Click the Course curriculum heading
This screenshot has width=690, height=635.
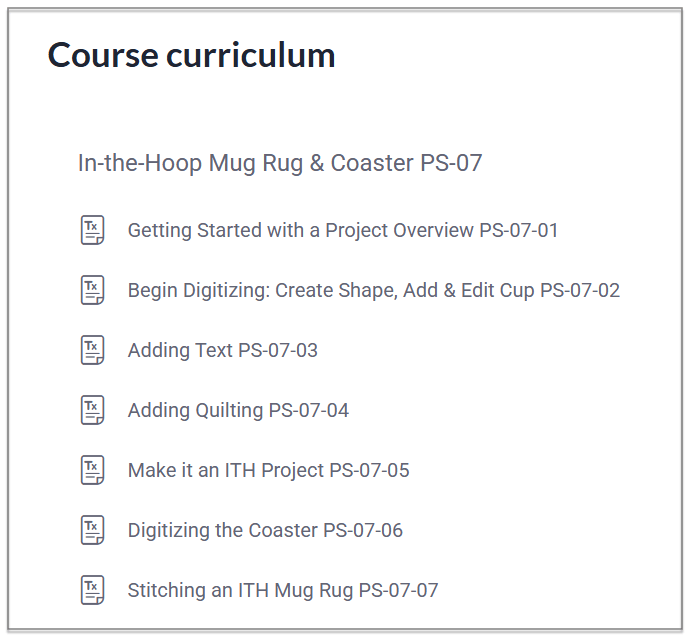(x=191, y=56)
